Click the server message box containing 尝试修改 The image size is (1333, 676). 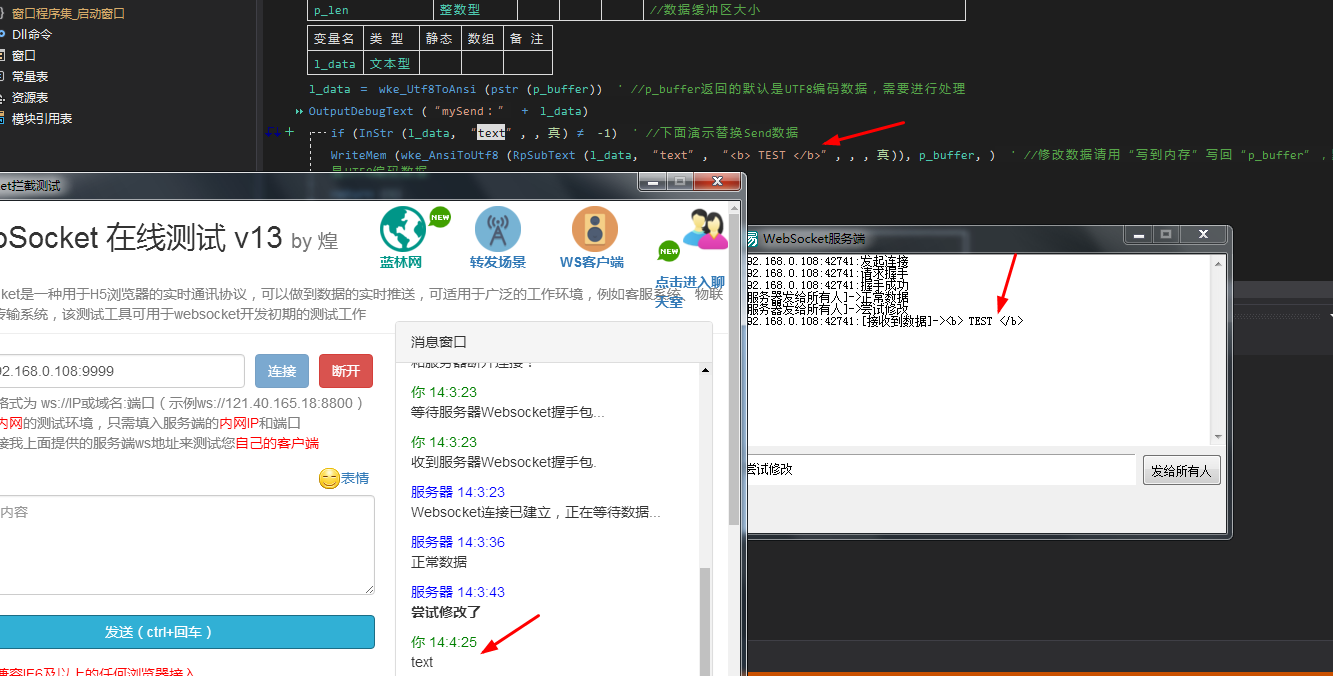click(x=938, y=469)
